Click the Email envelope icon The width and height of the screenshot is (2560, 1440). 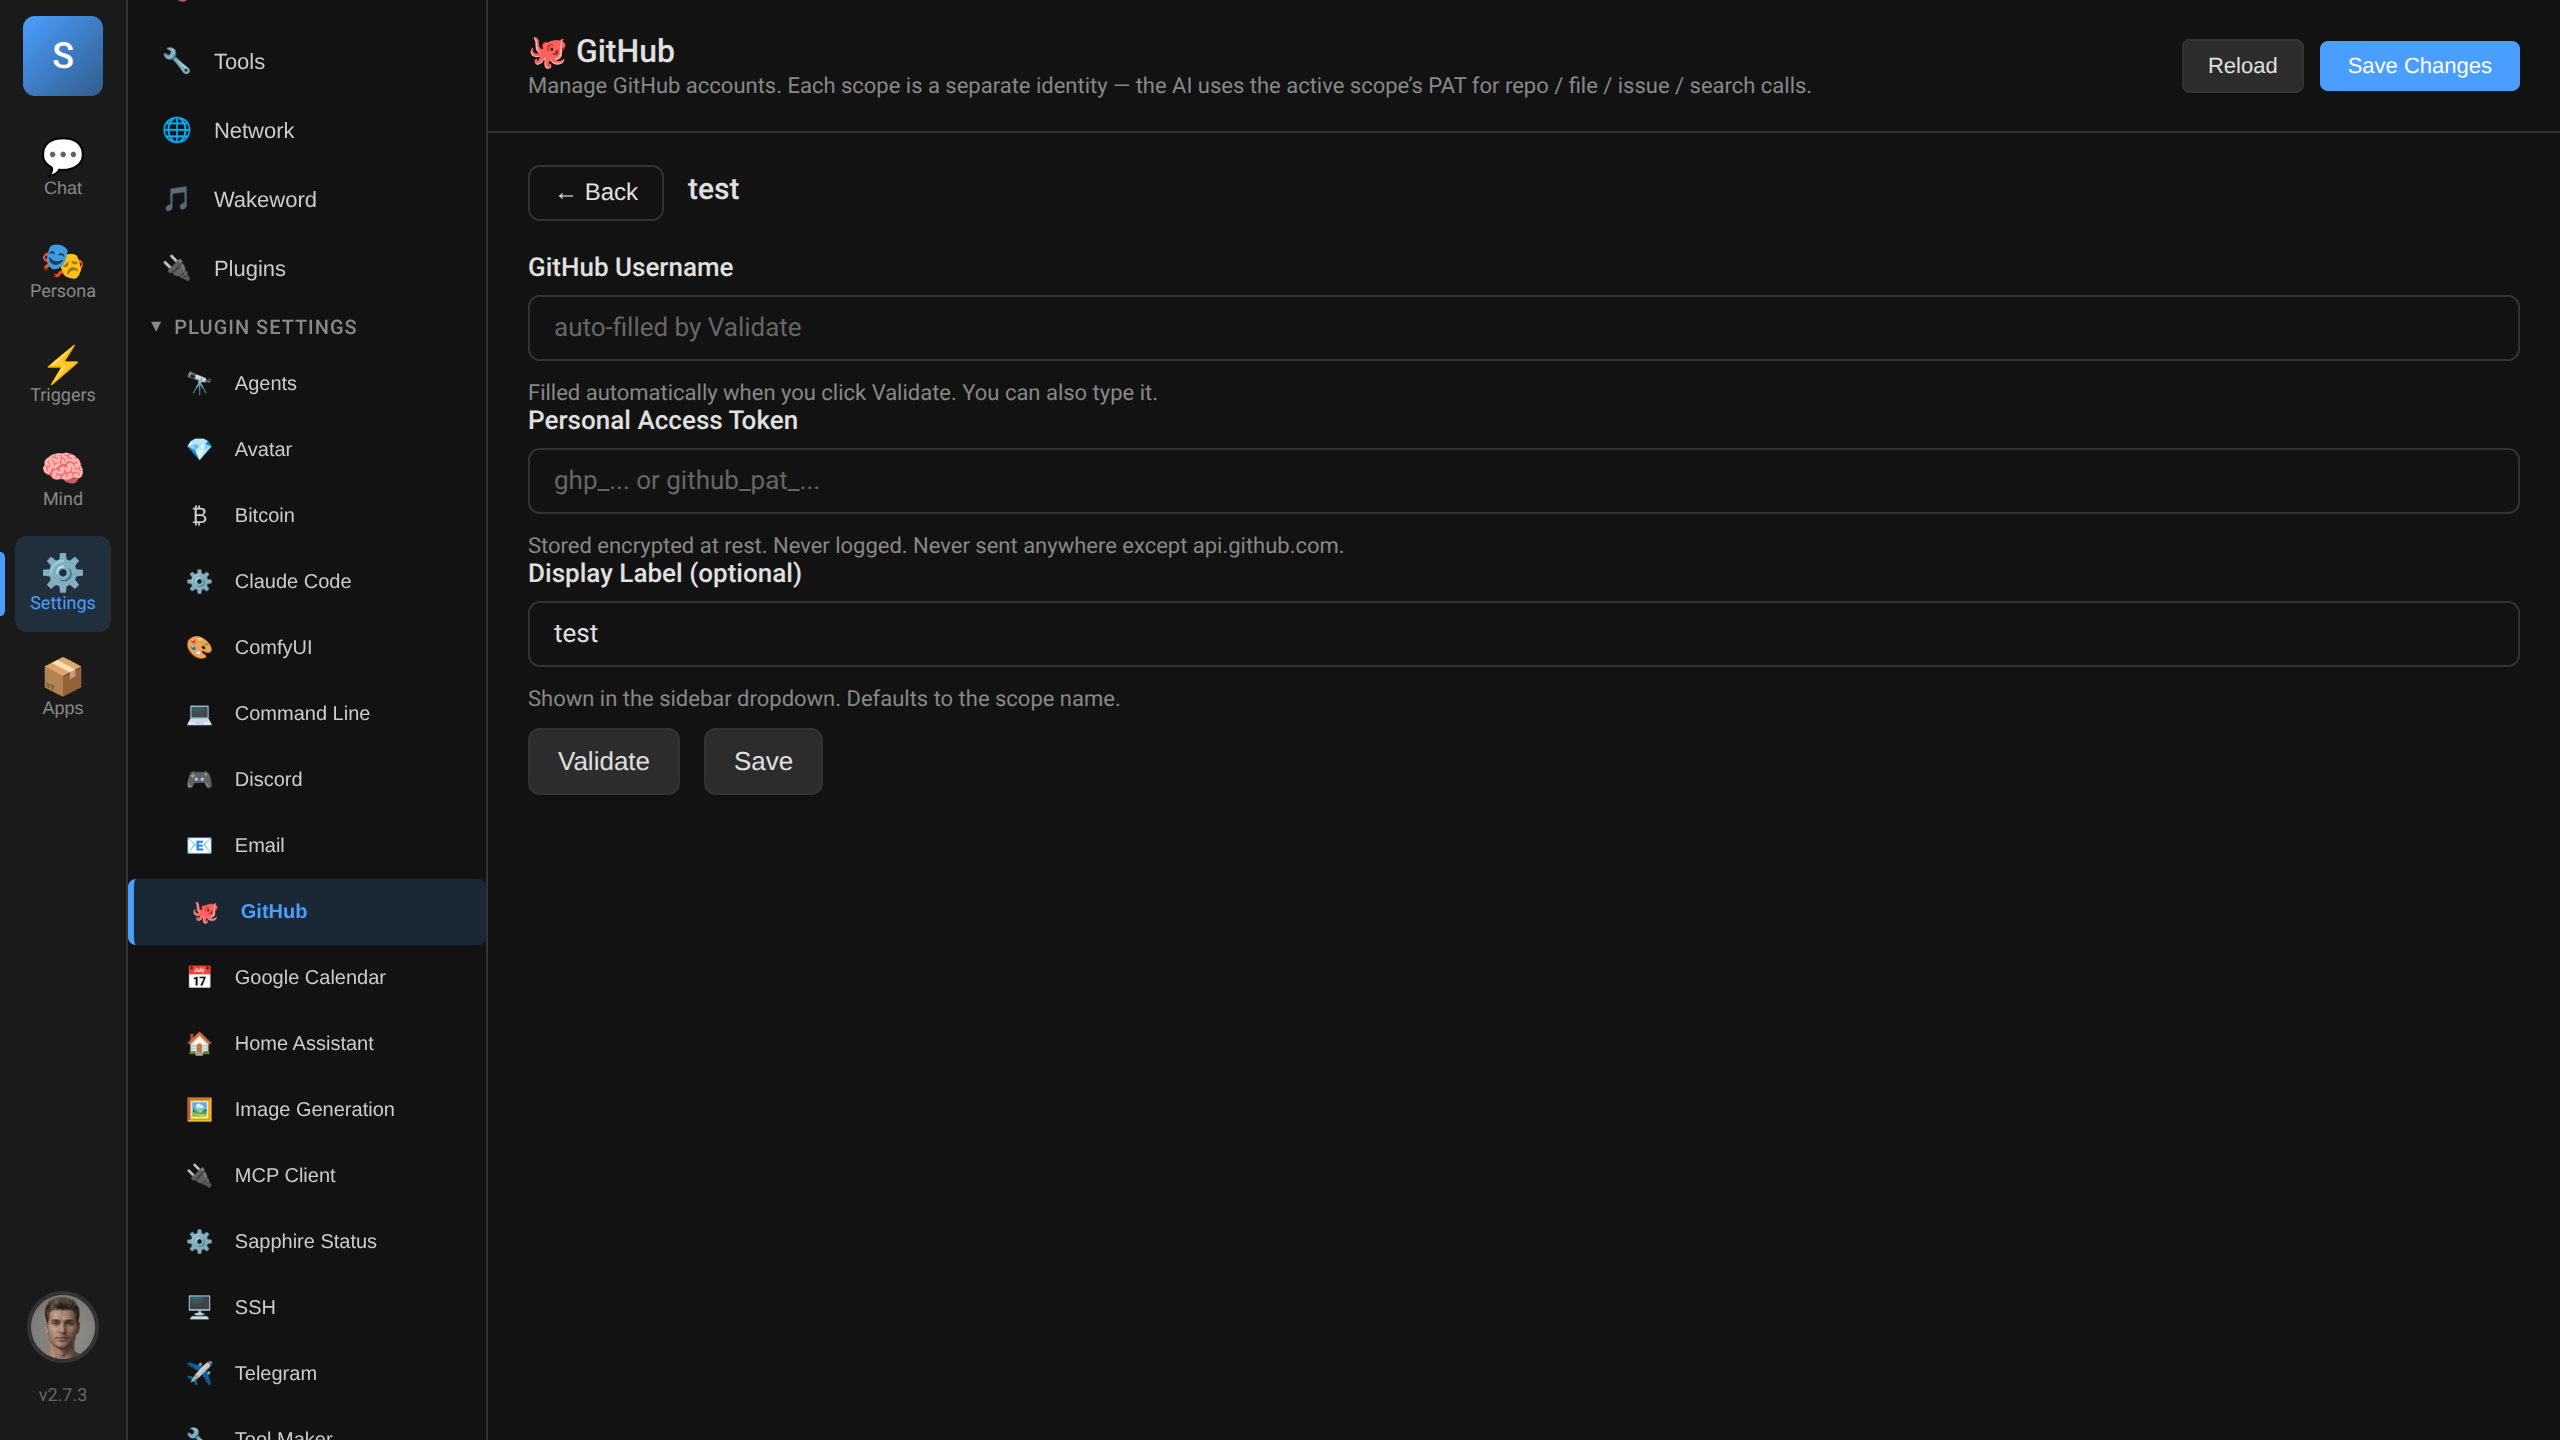click(199, 845)
